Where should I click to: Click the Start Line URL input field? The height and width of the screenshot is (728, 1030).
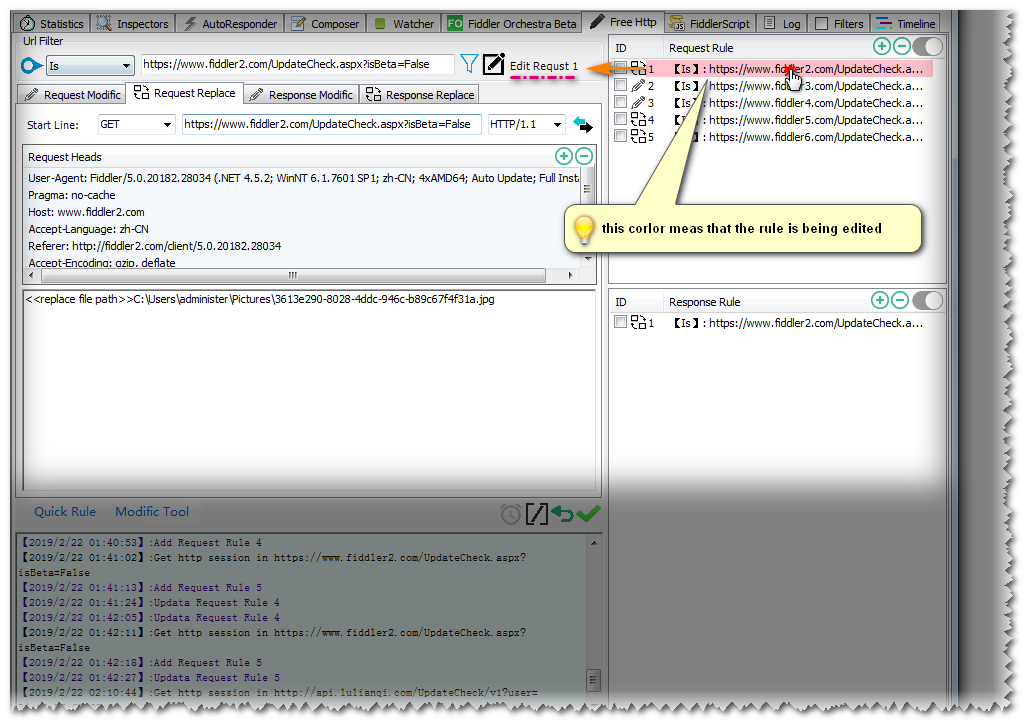331,124
